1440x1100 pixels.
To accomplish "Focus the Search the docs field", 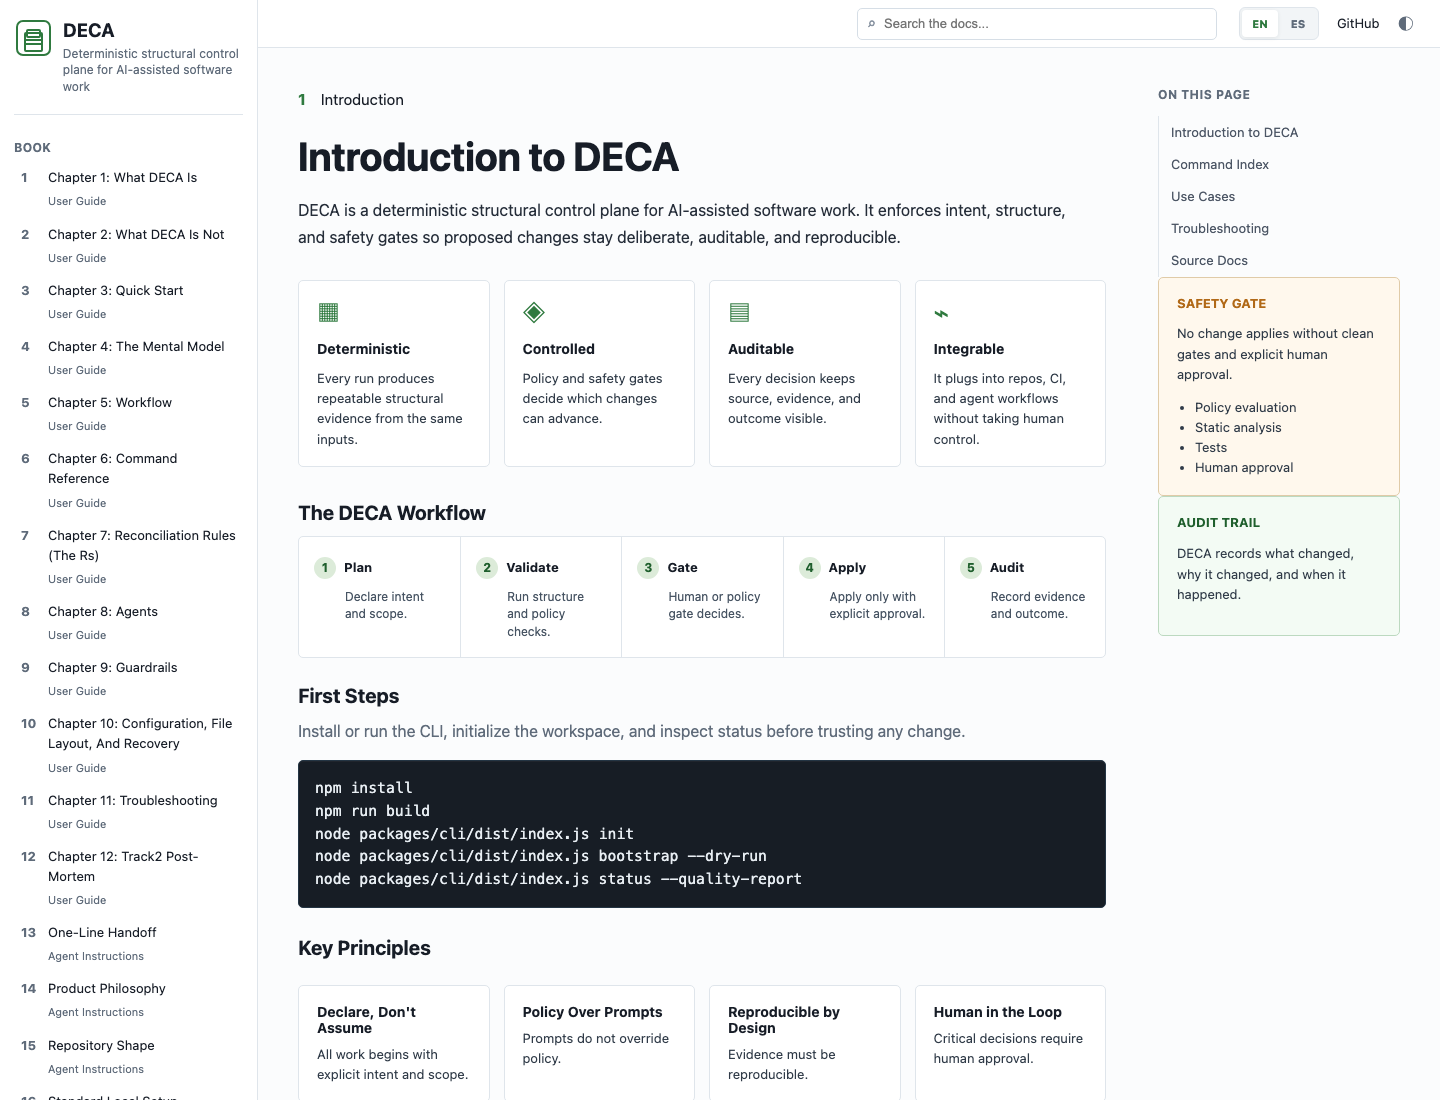I will [1037, 24].
